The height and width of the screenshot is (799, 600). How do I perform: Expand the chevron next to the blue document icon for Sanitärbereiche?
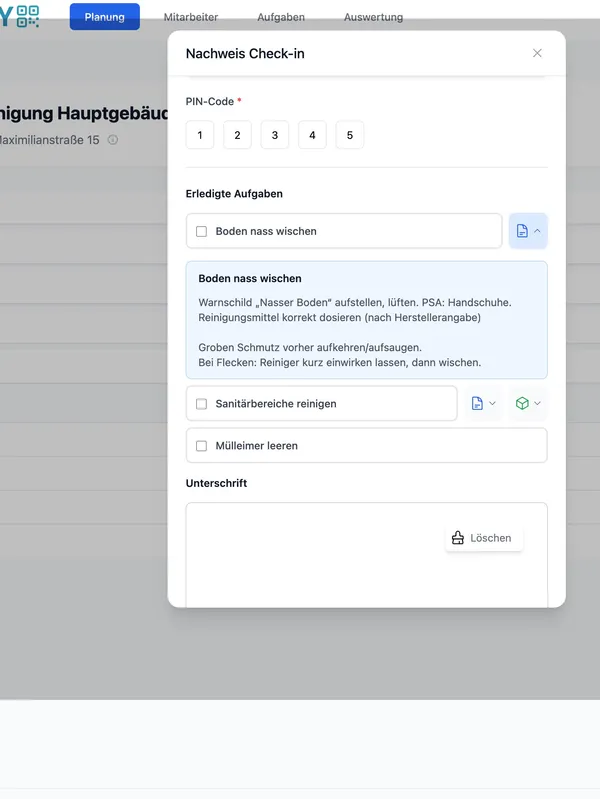(x=492, y=404)
